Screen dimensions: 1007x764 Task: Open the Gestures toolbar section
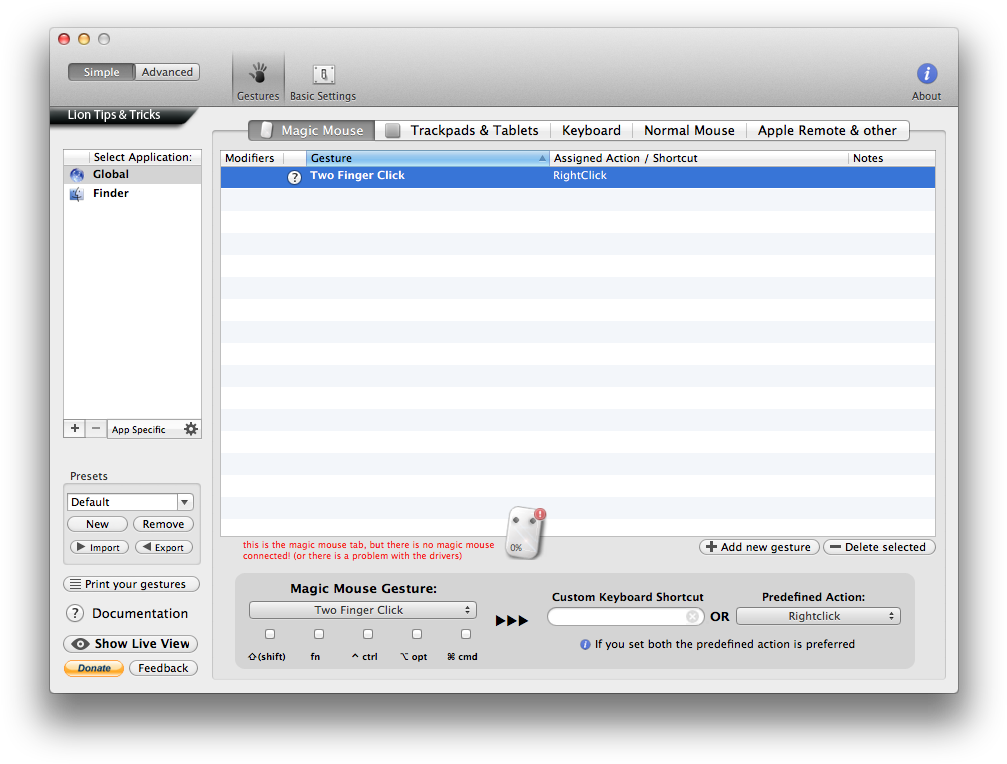pos(258,82)
